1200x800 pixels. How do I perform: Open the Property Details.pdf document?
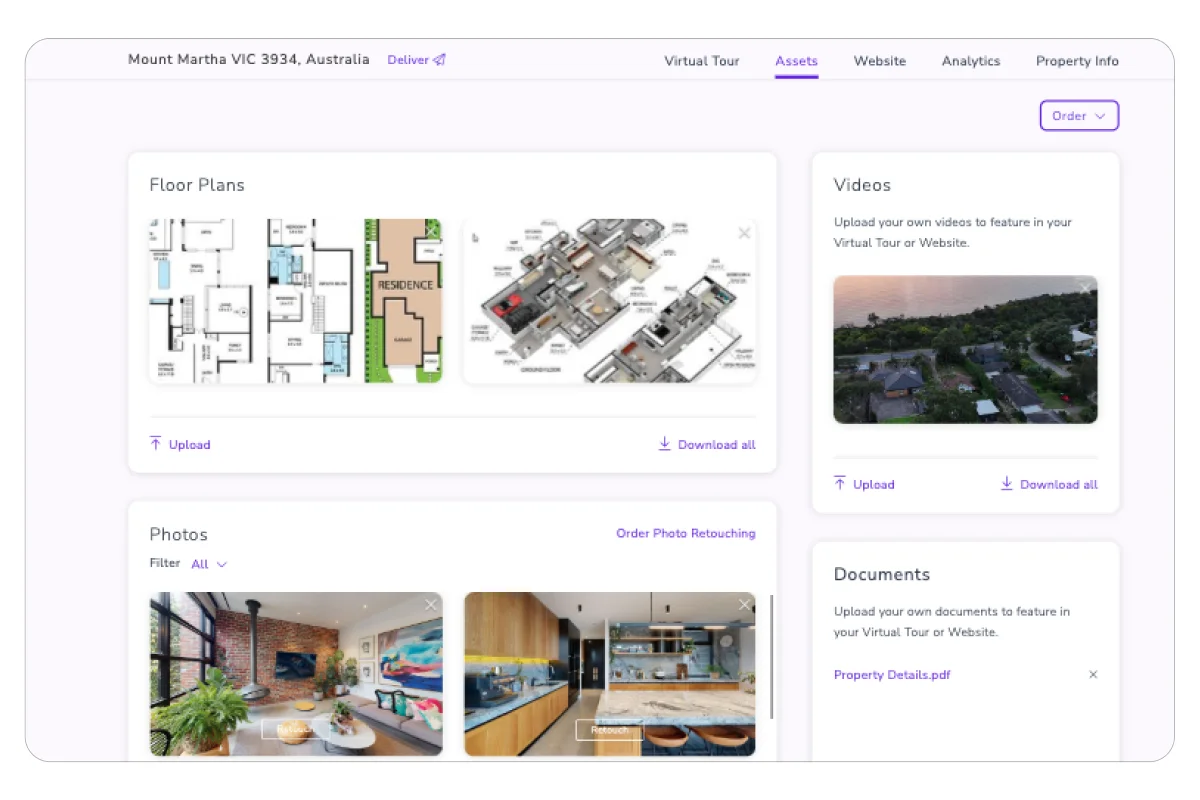892,675
